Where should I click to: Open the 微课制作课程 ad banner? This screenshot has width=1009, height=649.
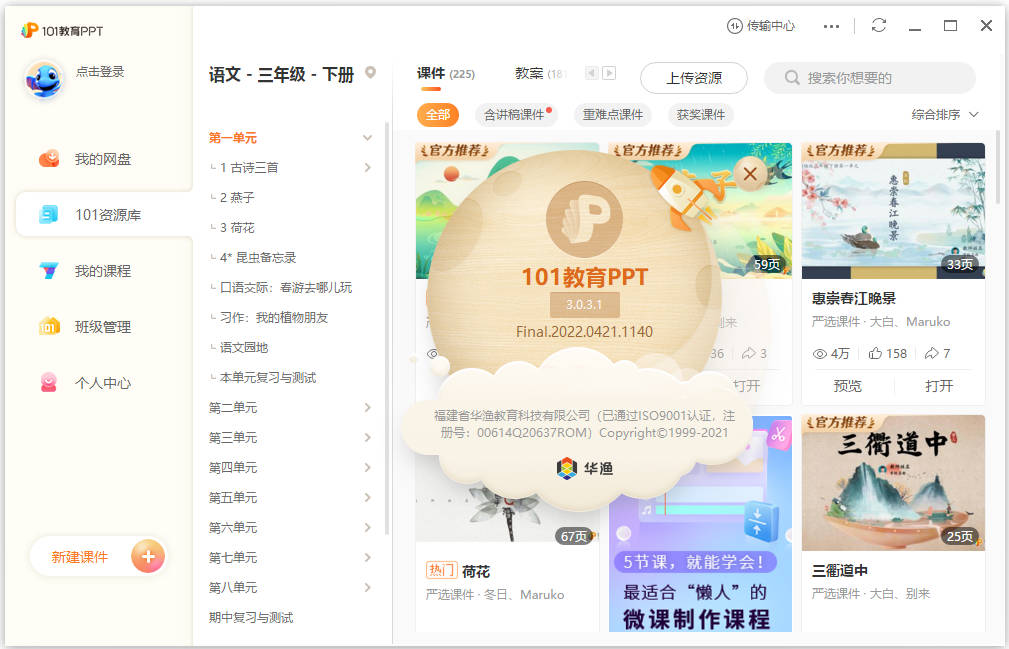click(700, 524)
